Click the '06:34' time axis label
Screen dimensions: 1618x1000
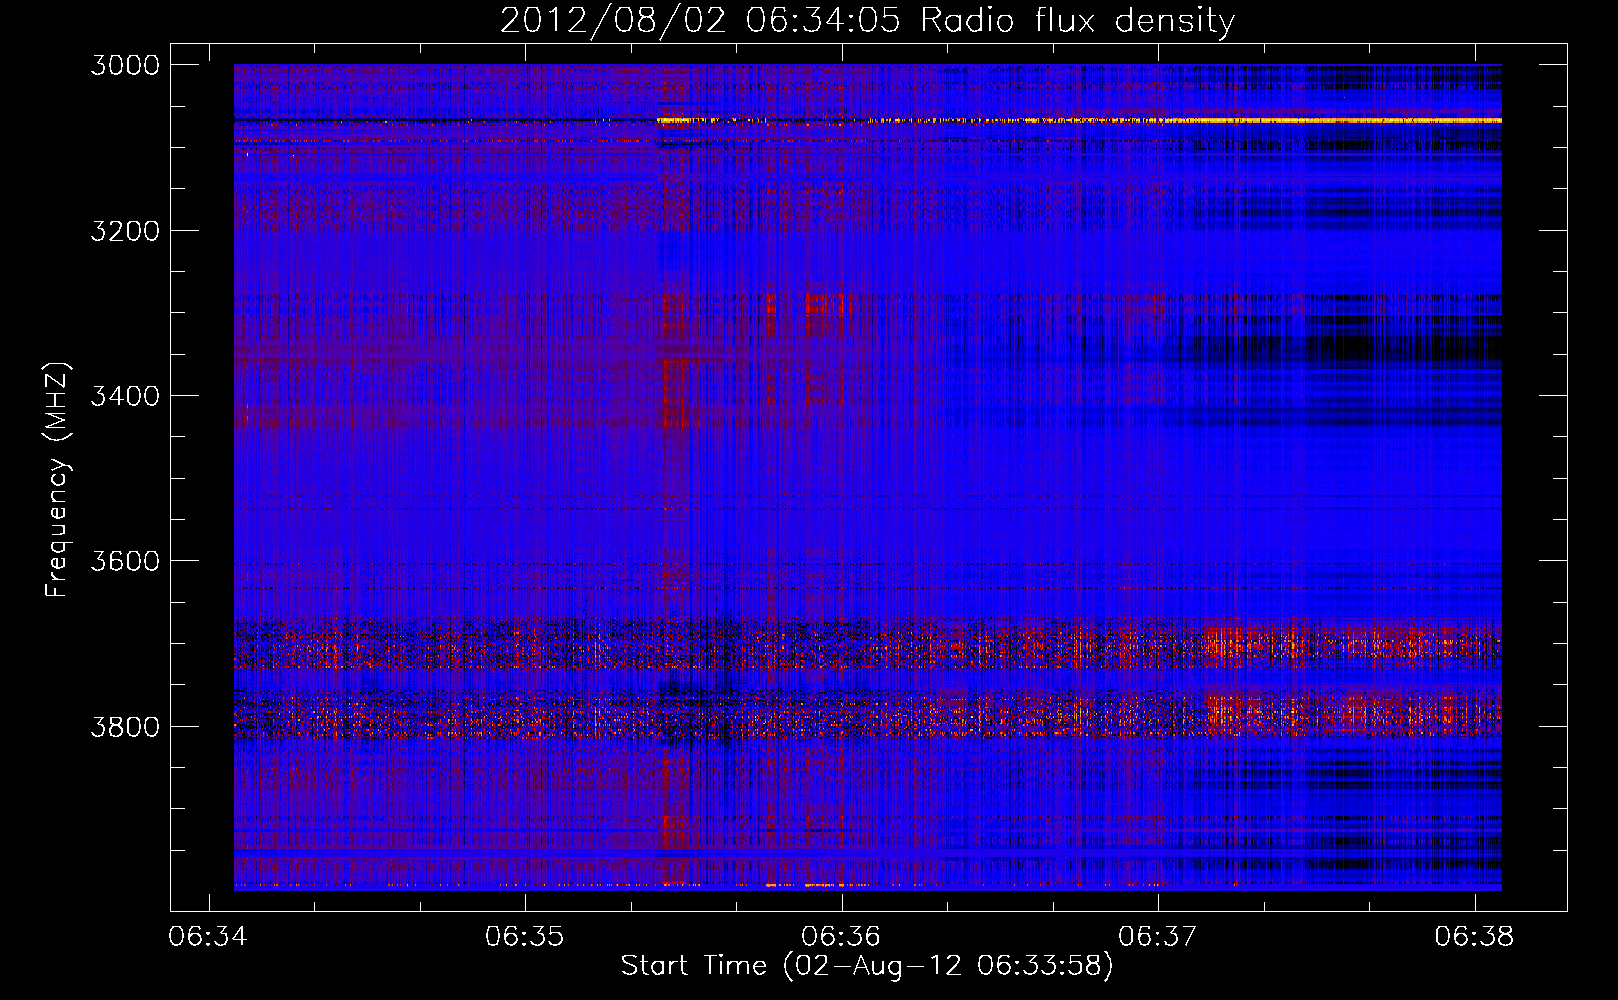coord(208,937)
